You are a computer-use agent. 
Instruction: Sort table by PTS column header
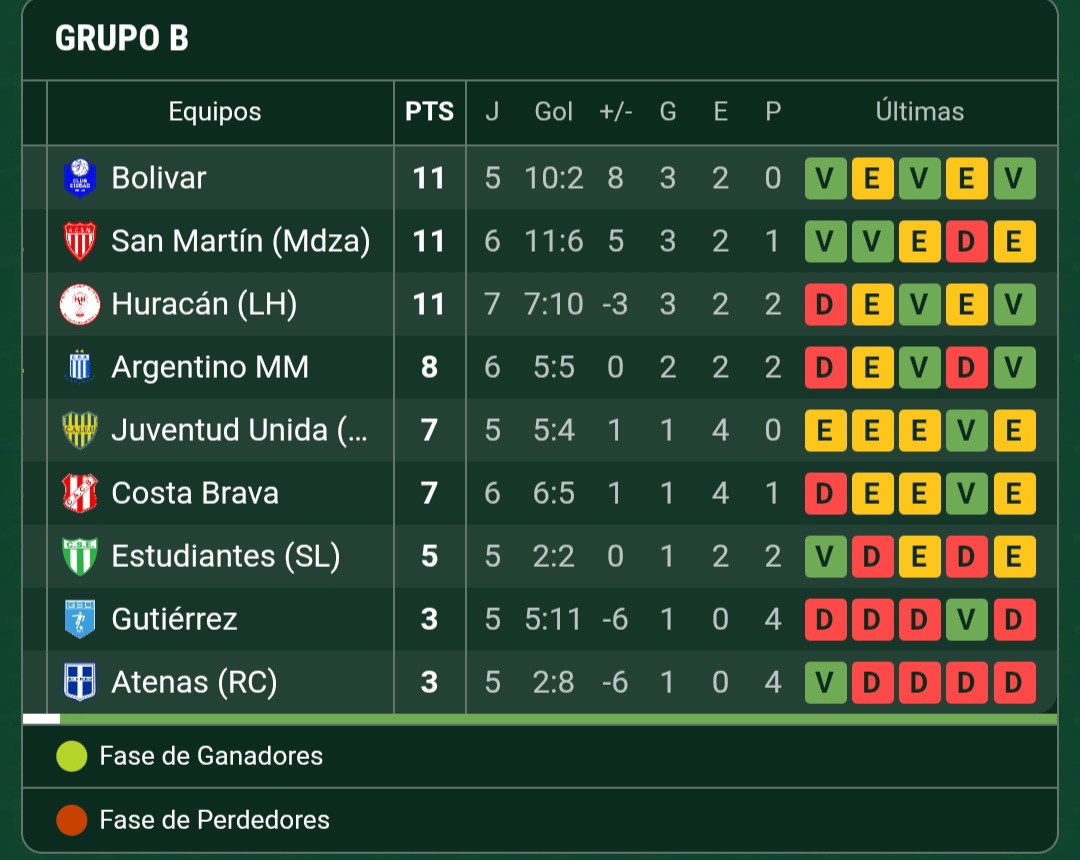(x=429, y=112)
